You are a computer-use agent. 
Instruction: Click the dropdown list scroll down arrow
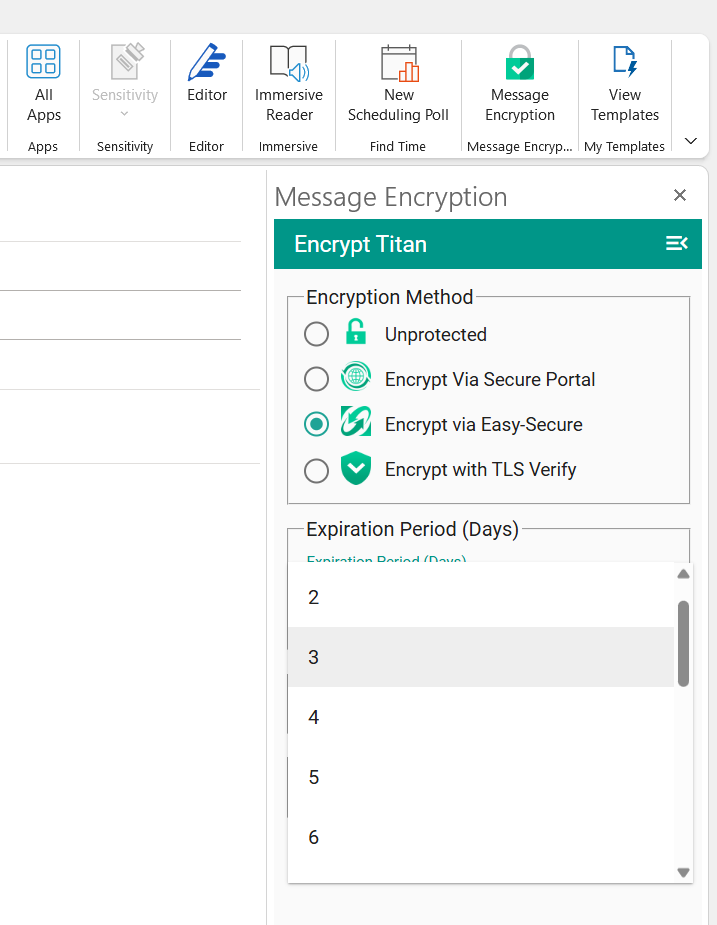pos(683,872)
